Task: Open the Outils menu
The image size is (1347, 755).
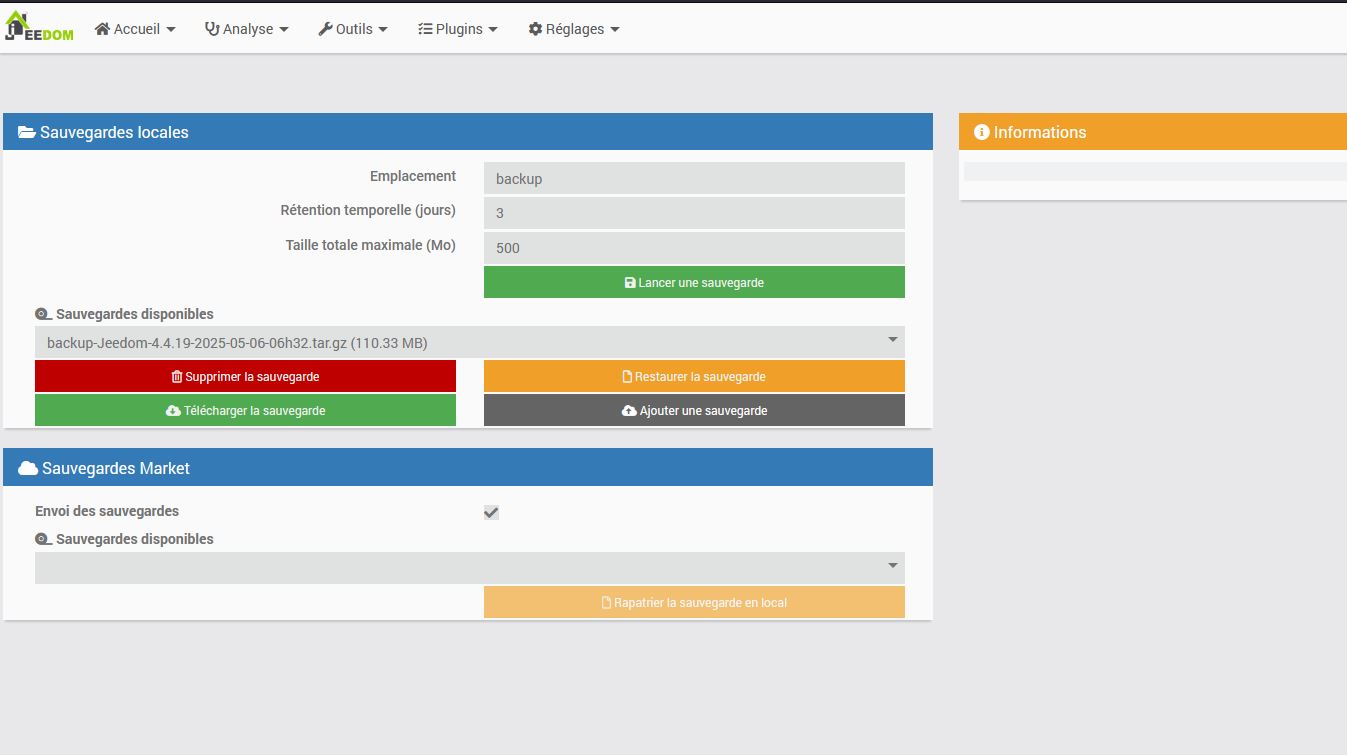Action: [x=353, y=29]
